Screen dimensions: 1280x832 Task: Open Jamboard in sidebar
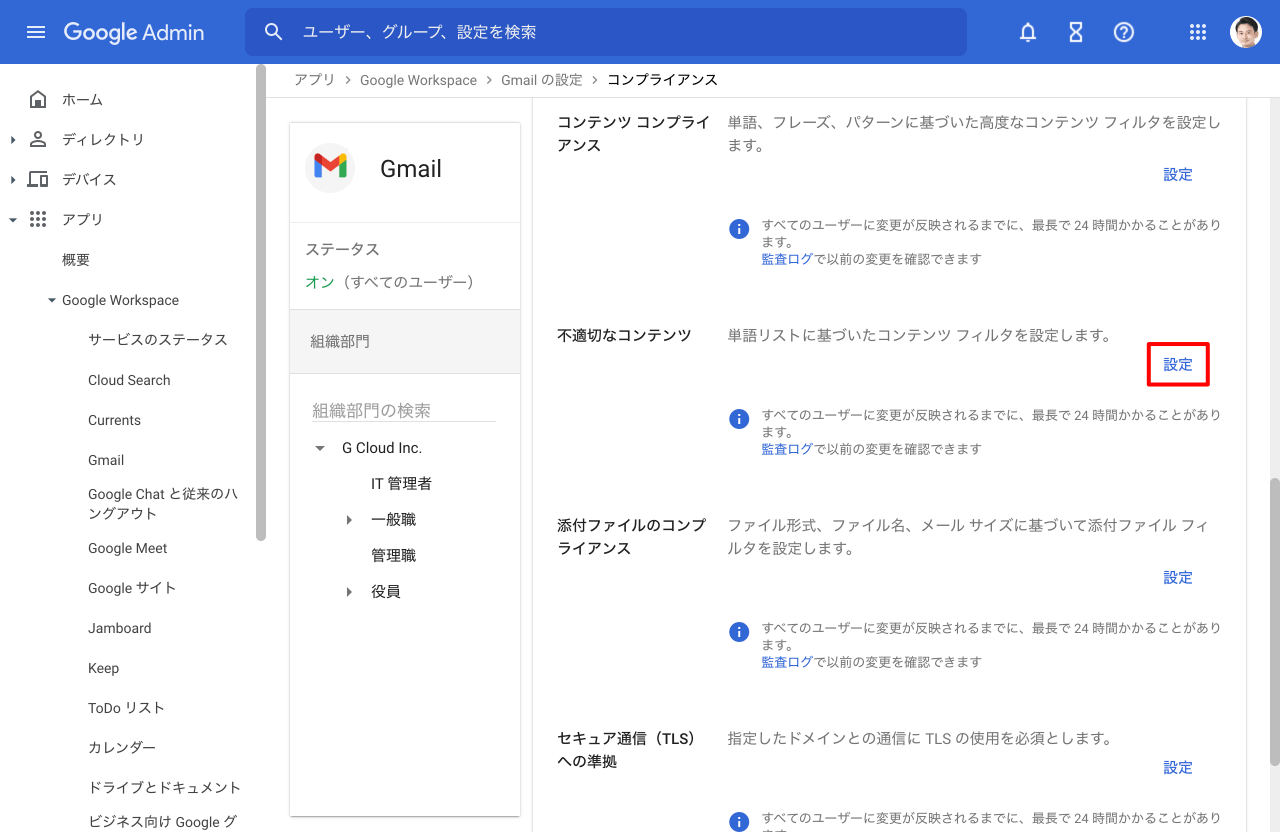pos(120,628)
